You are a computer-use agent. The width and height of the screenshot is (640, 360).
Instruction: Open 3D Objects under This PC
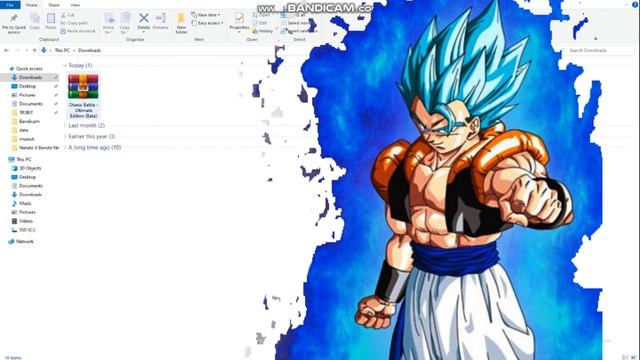pos(30,168)
